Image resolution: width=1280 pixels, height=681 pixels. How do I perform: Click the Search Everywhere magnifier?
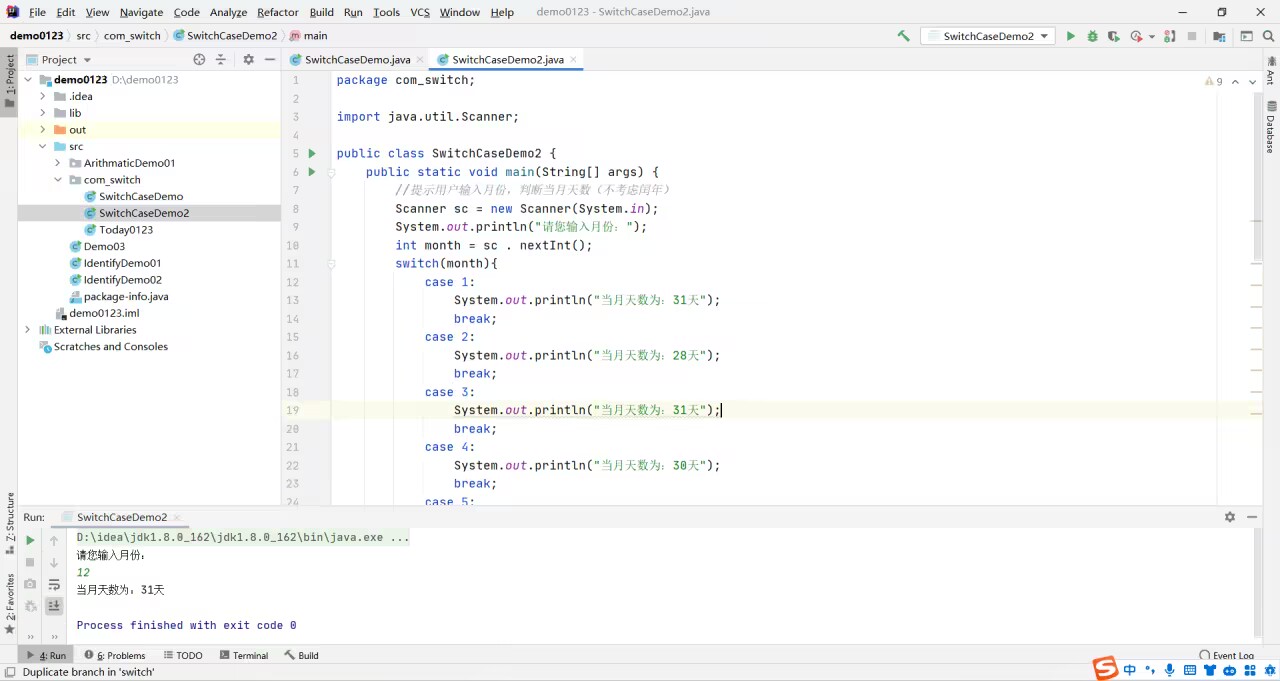pyautogui.click(x=1267, y=36)
